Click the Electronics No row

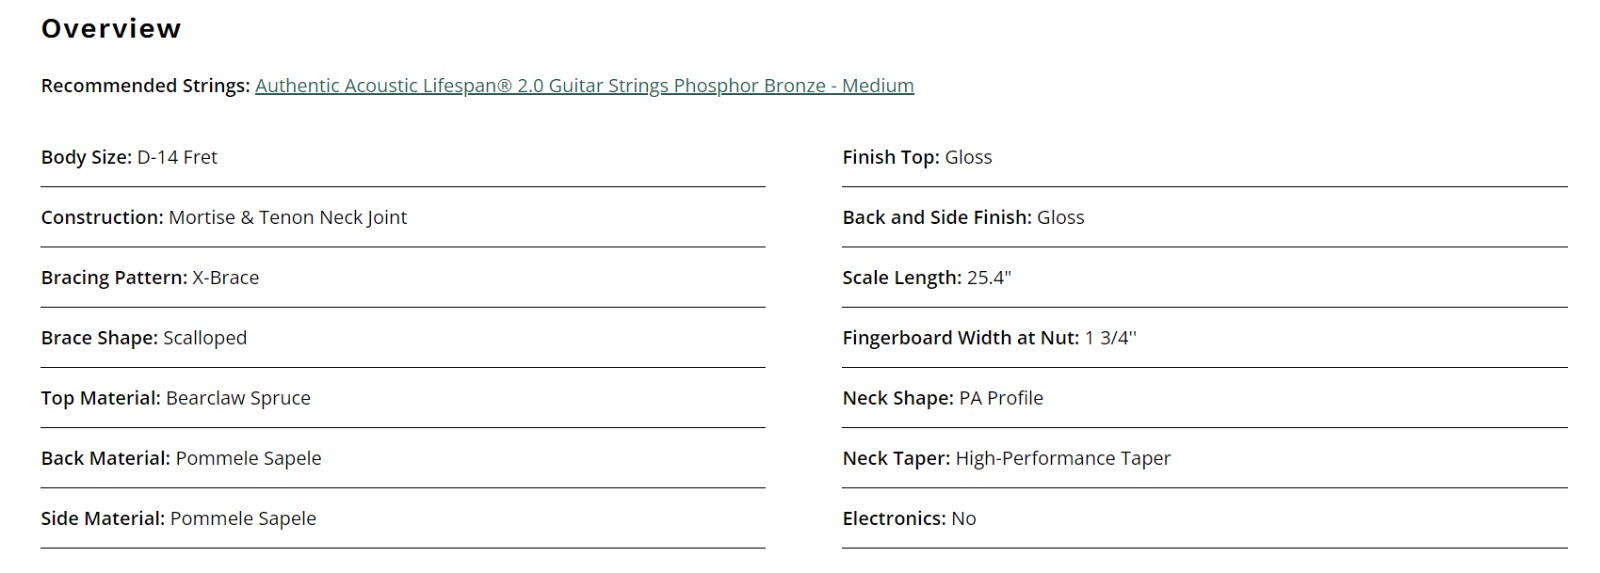coord(1205,518)
